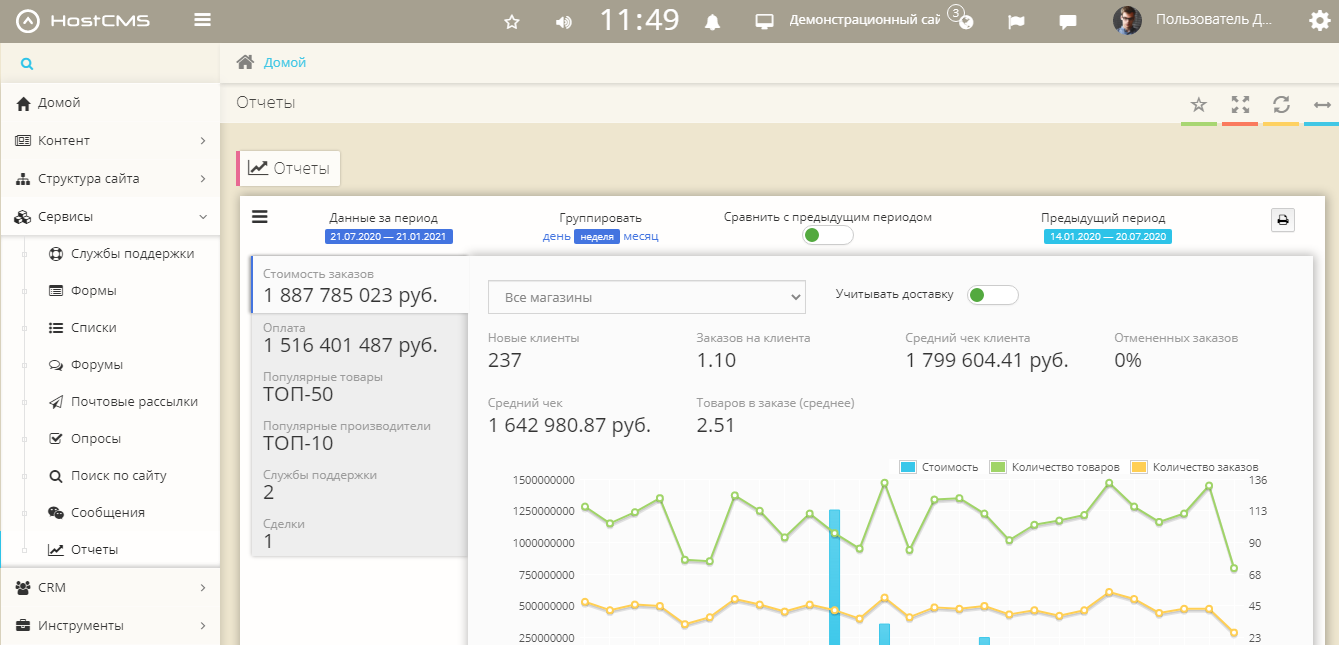Image resolution: width=1339 pixels, height=645 pixels.
Task: Open the events icon with badge 3
Action: (x=963, y=19)
